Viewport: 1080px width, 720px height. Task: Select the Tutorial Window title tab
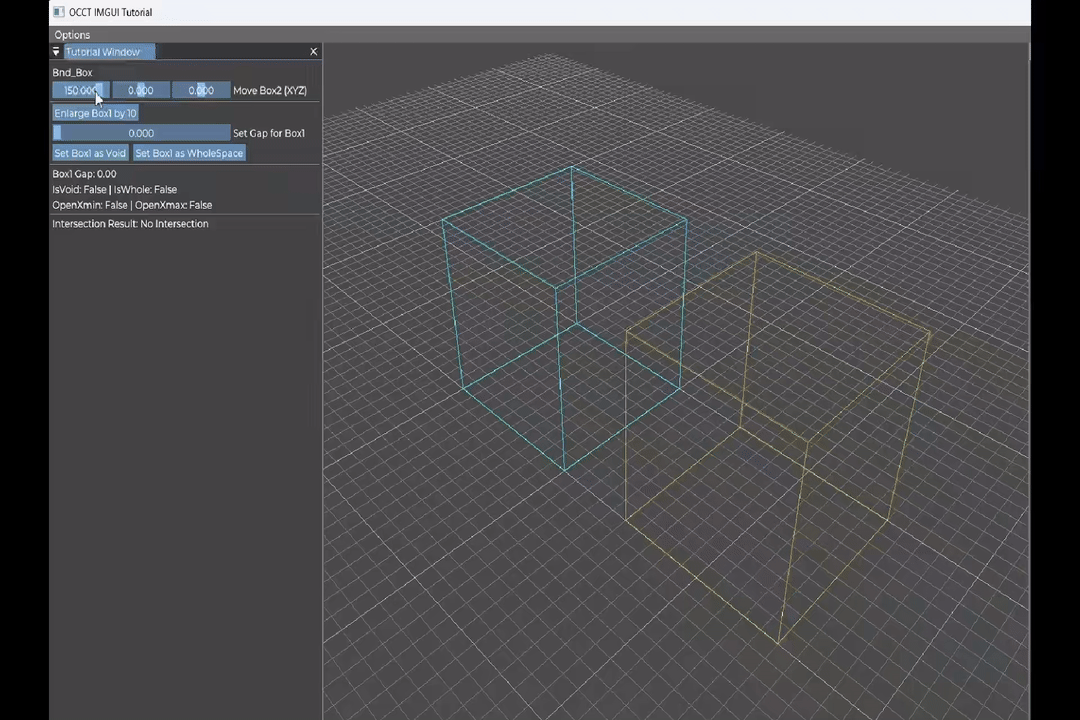[110, 52]
